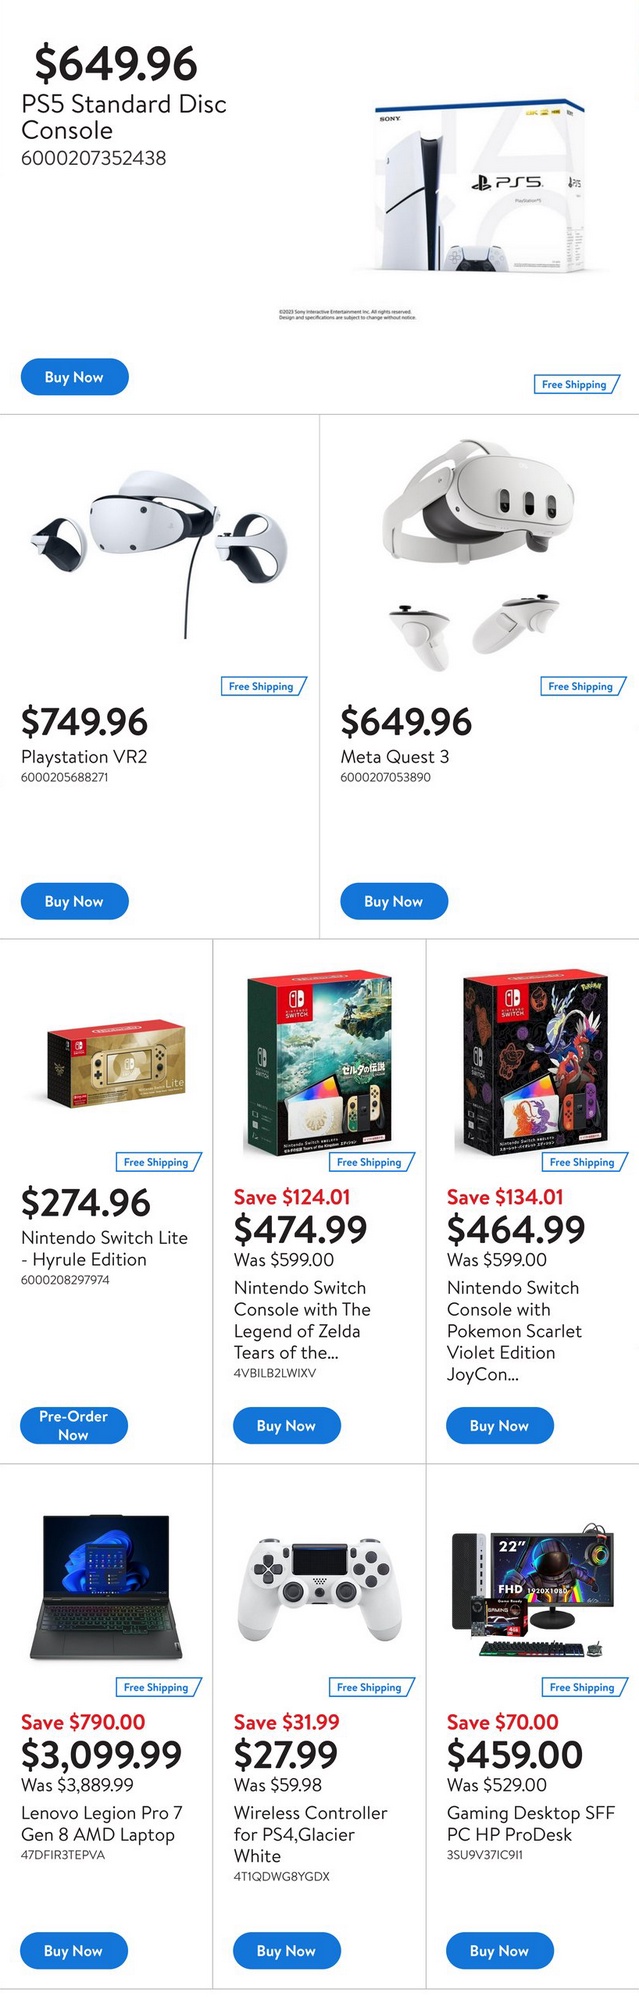Select the Nintendo Switch Lite Hyrule Edition image
Image resolution: width=639 pixels, height=2000 pixels.
[x=116, y=1062]
